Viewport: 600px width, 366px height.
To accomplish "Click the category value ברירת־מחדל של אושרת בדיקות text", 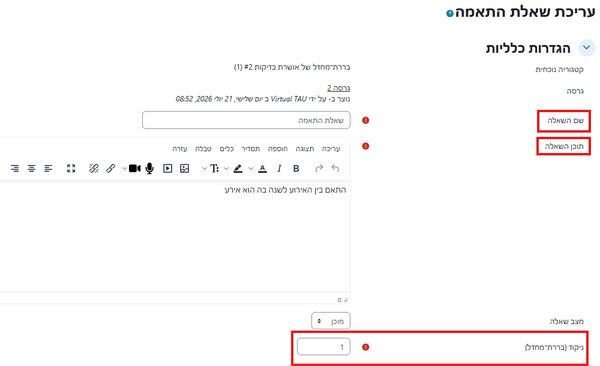I will click(x=292, y=67).
